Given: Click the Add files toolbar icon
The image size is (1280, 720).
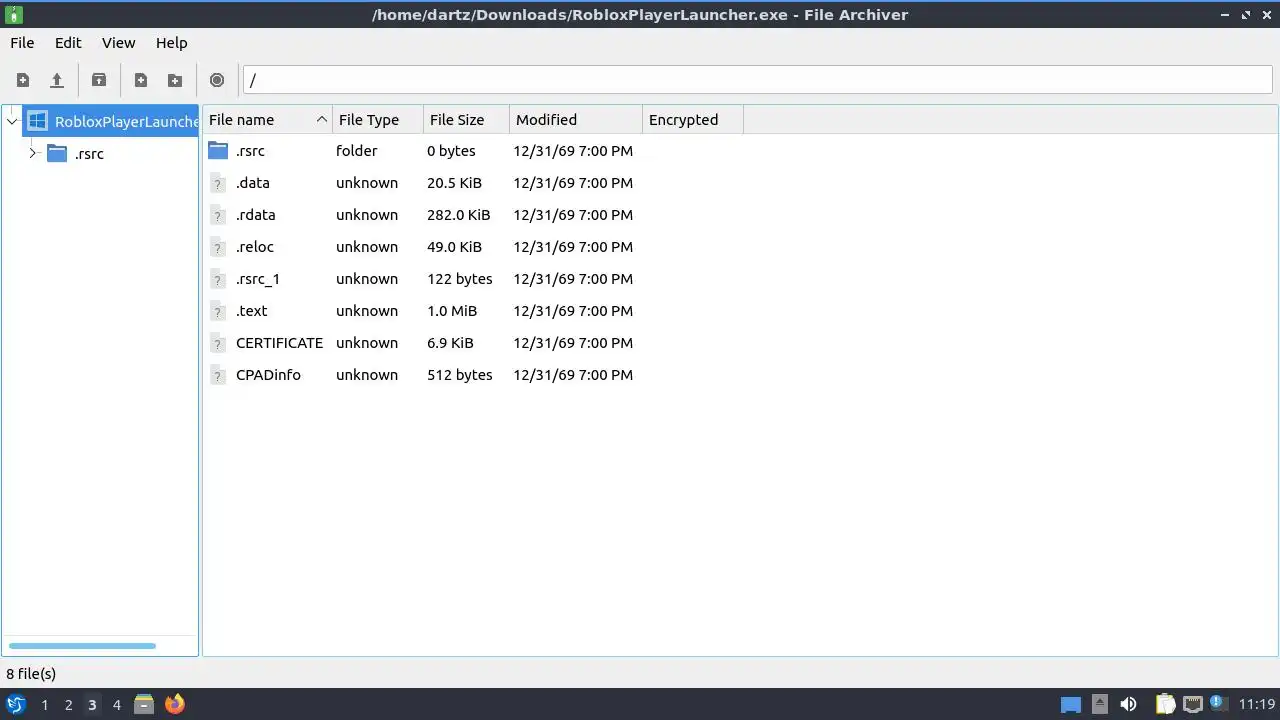Looking at the screenshot, I should [141, 80].
